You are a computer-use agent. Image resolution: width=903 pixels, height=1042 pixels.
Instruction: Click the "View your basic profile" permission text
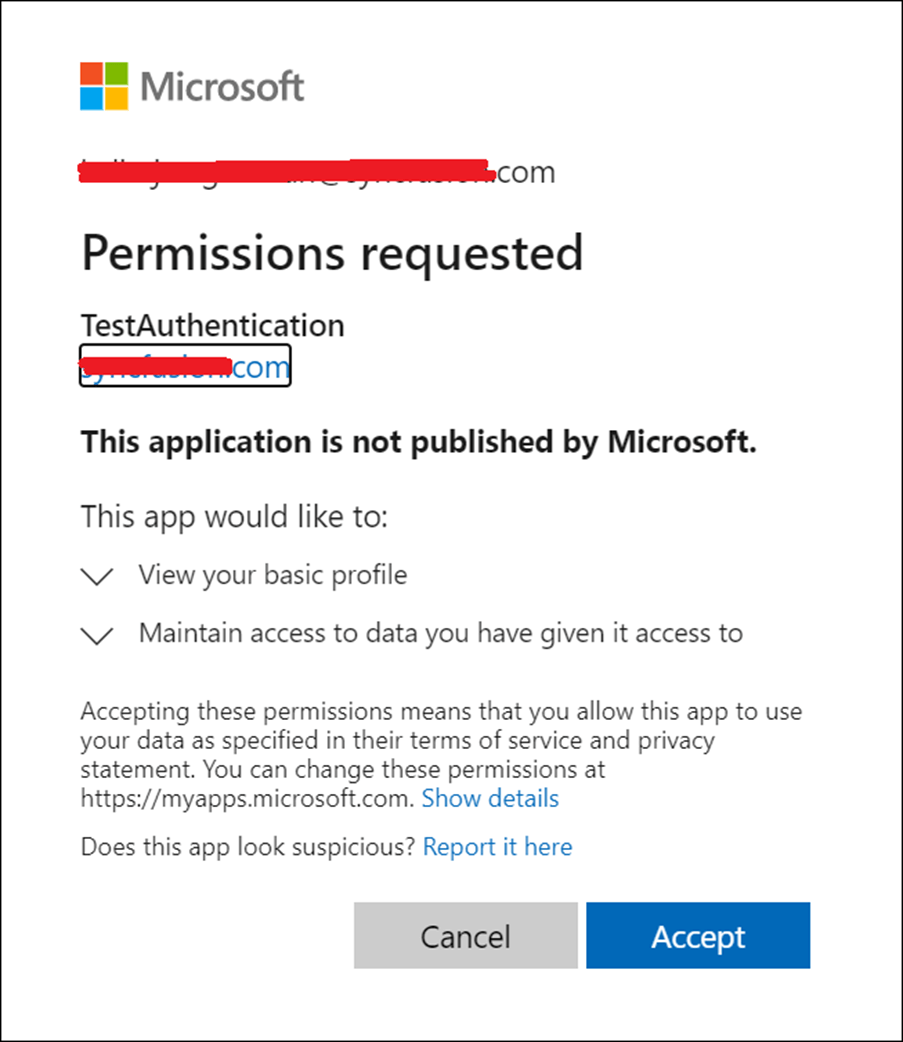coord(273,575)
